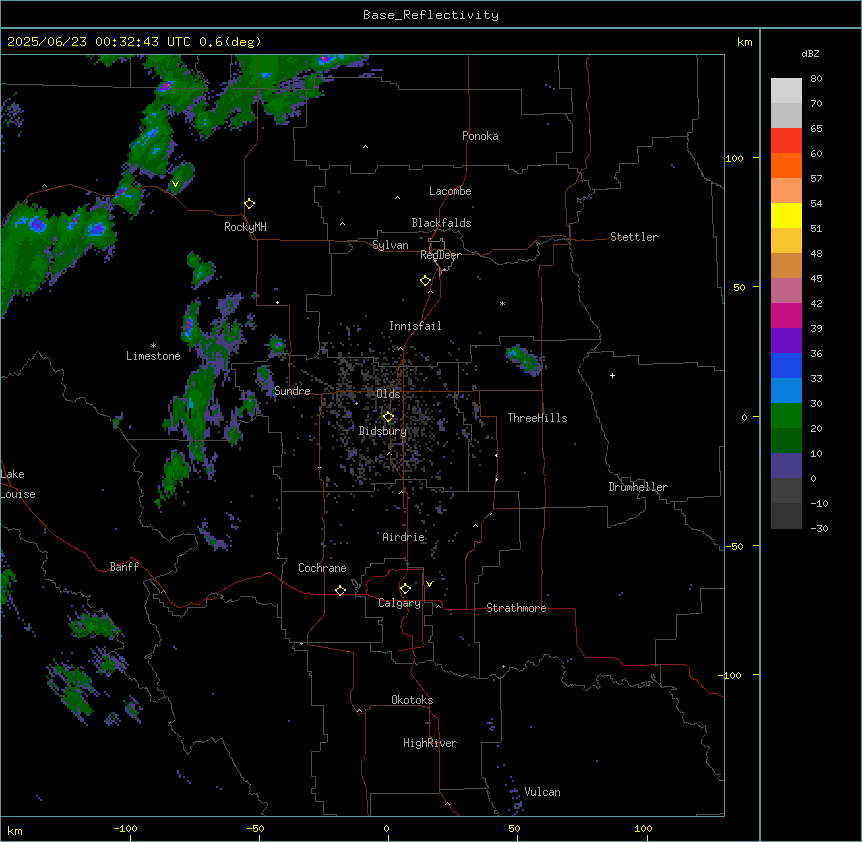
Task: Click the -30 value in dBZ legend
Action: 819,528
